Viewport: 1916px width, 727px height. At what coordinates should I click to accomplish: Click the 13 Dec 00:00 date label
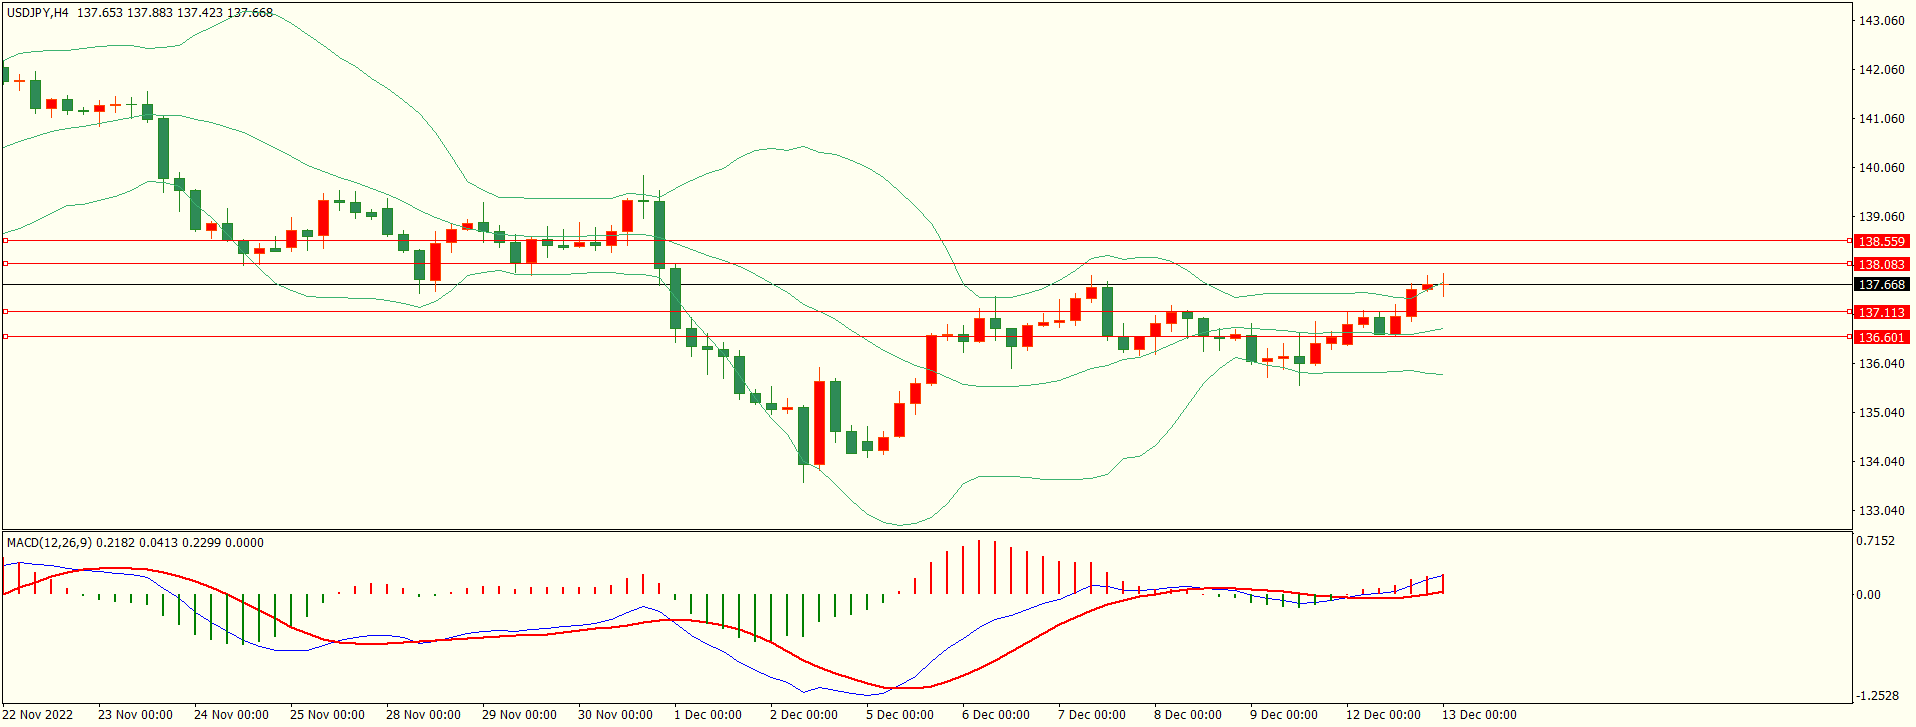point(1478,715)
